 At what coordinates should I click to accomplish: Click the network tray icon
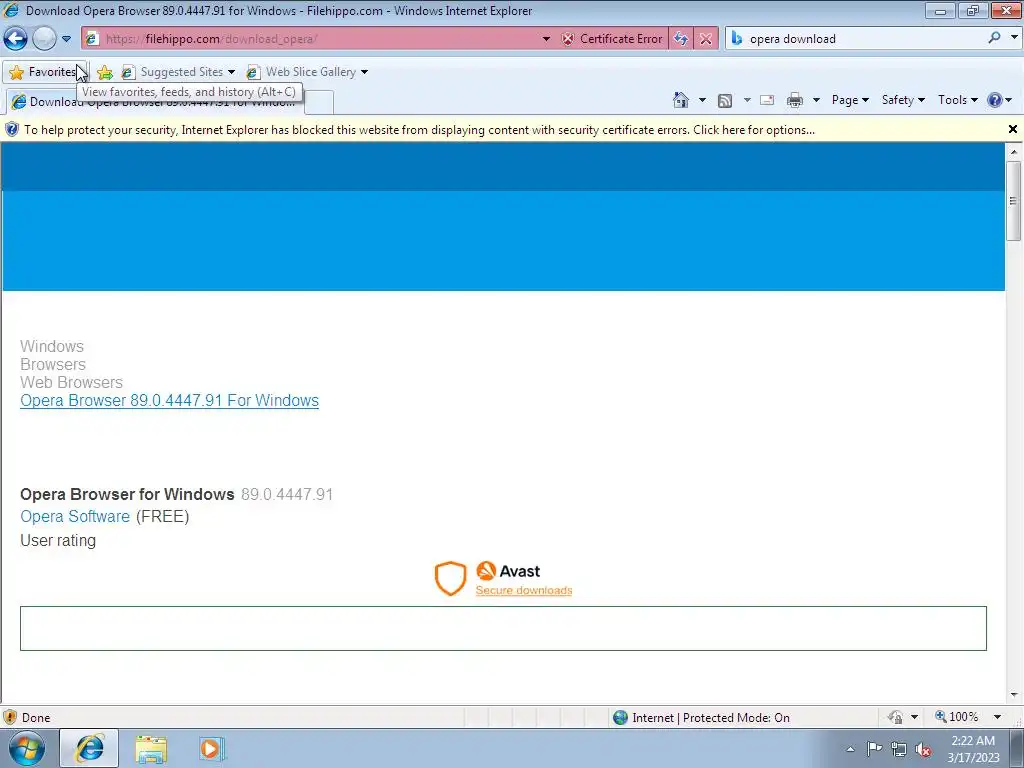899,749
